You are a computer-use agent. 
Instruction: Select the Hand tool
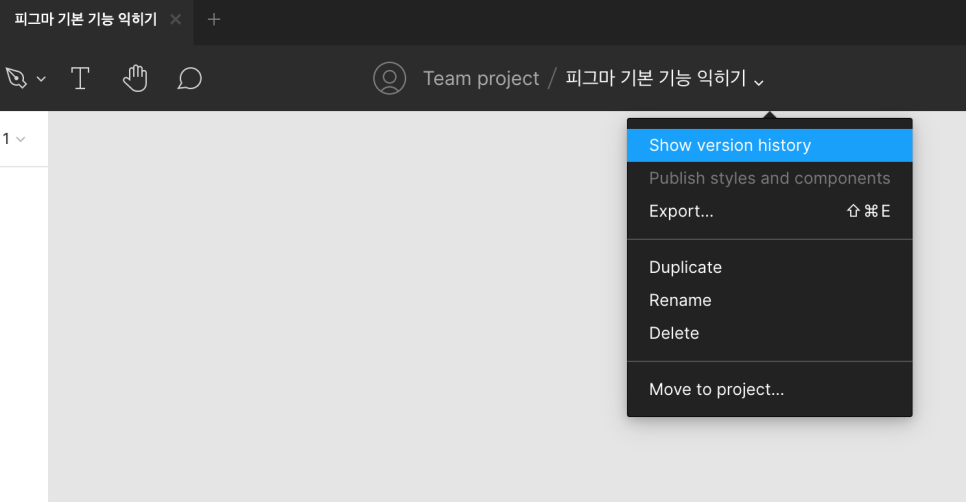(135, 78)
